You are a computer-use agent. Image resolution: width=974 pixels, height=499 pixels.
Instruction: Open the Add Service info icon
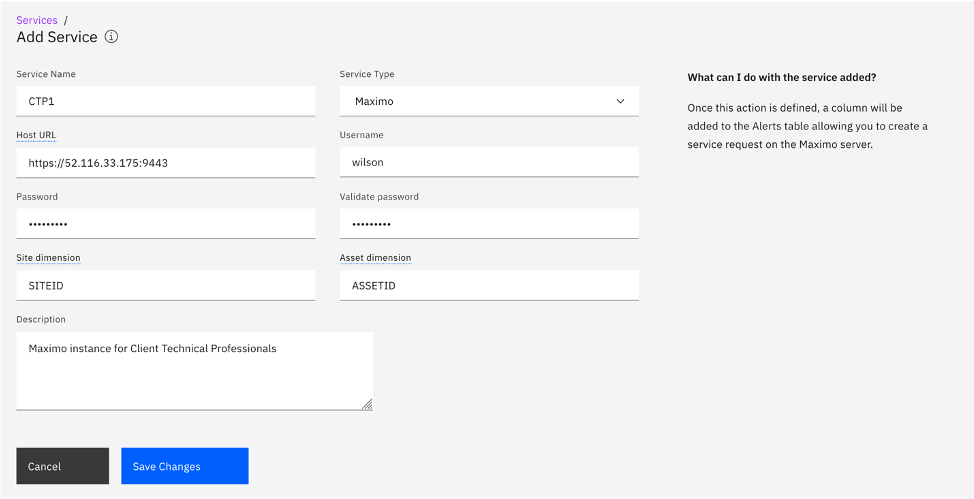tap(111, 37)
